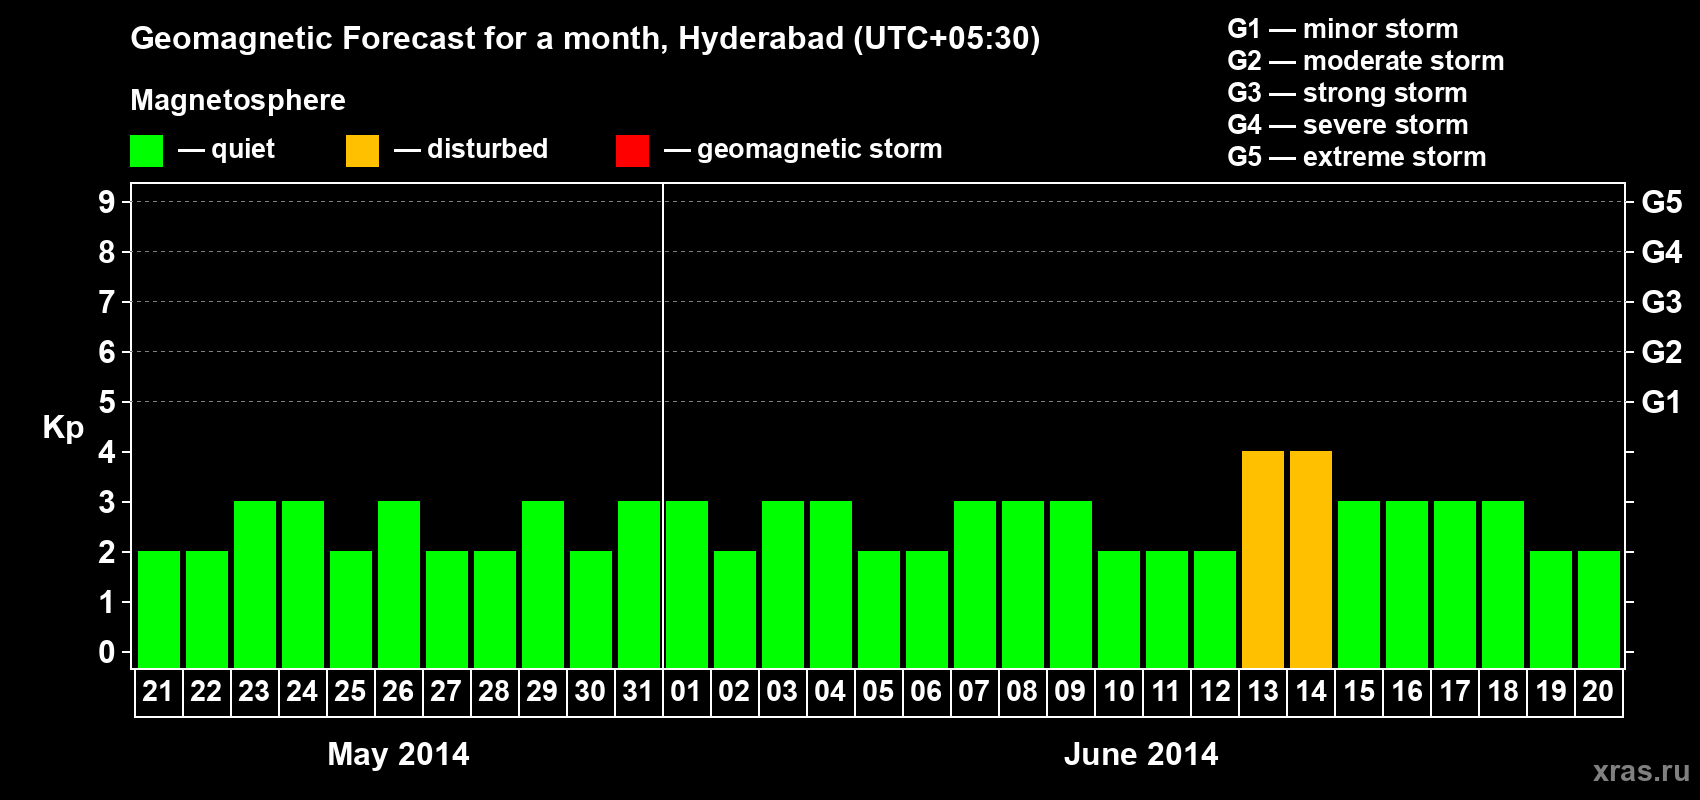Click the orange disturbed legend swatch
The height and width of the screenshot is (800, 1700).
362,151
